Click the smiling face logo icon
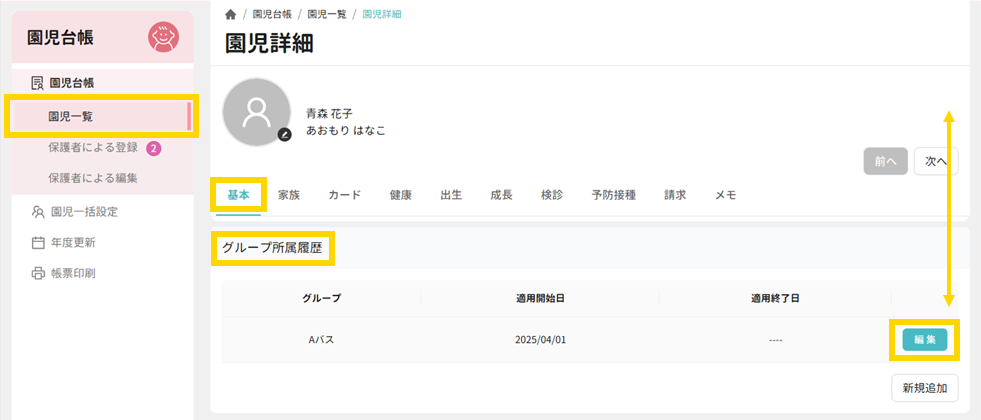The width and height of the screenshot is (981, 420). click(x=163, y=38)
